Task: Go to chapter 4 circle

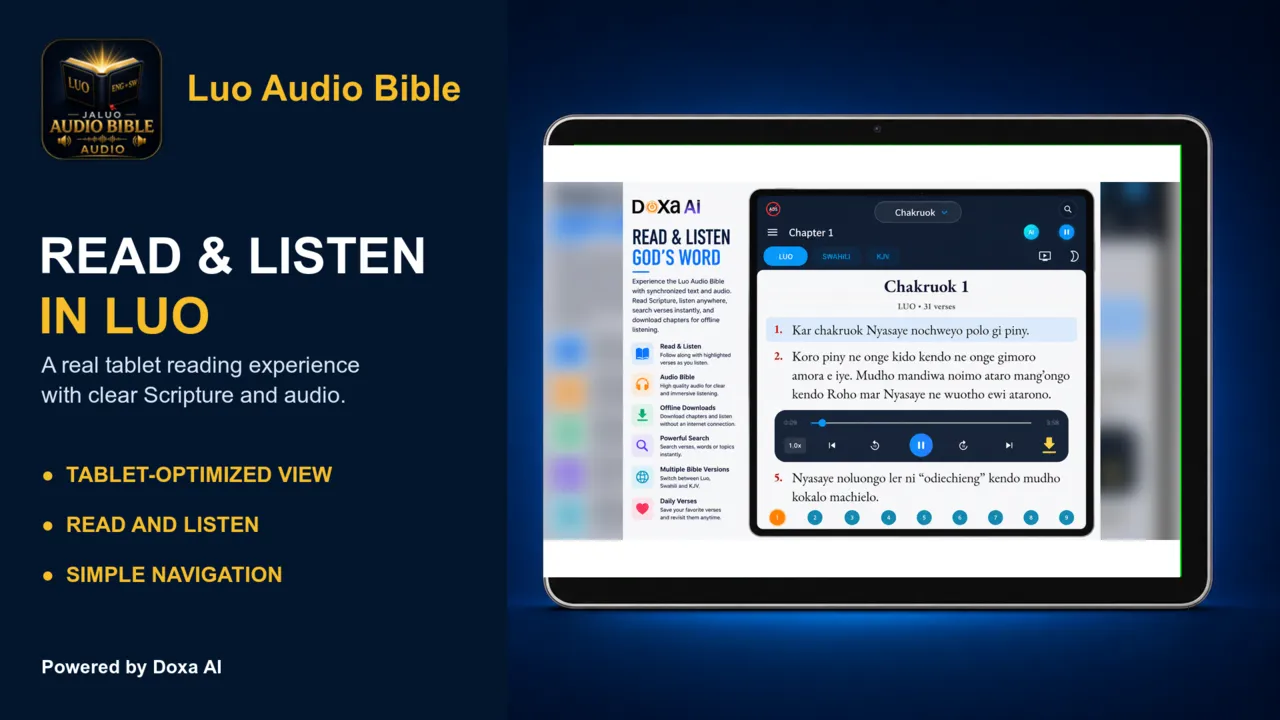Action: pos(888,517)
